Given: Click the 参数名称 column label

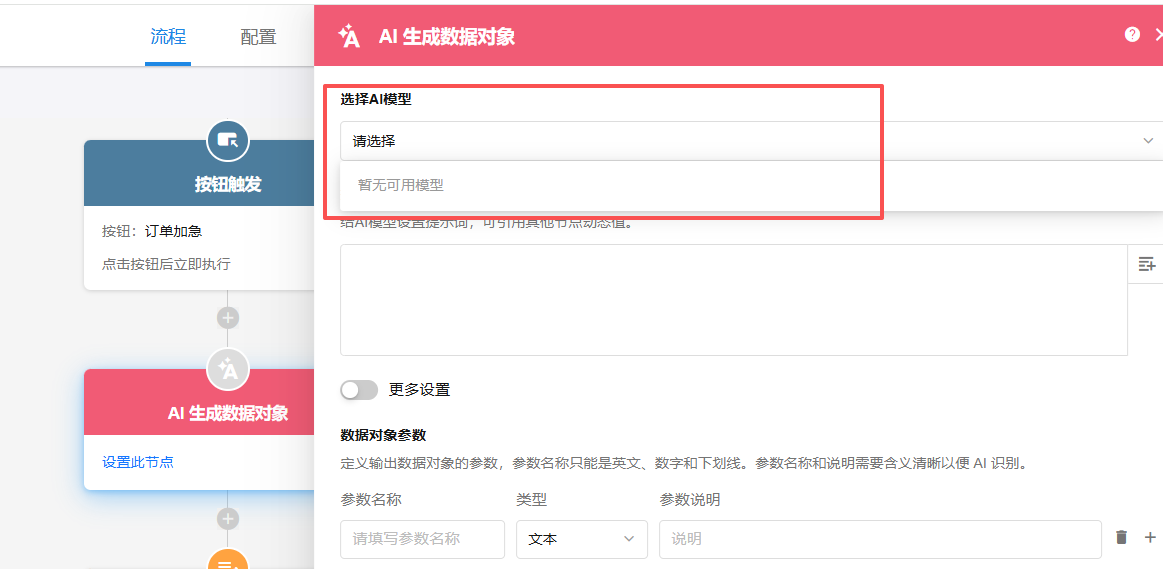Looking at the screenshot, I should tap(371, 500).
